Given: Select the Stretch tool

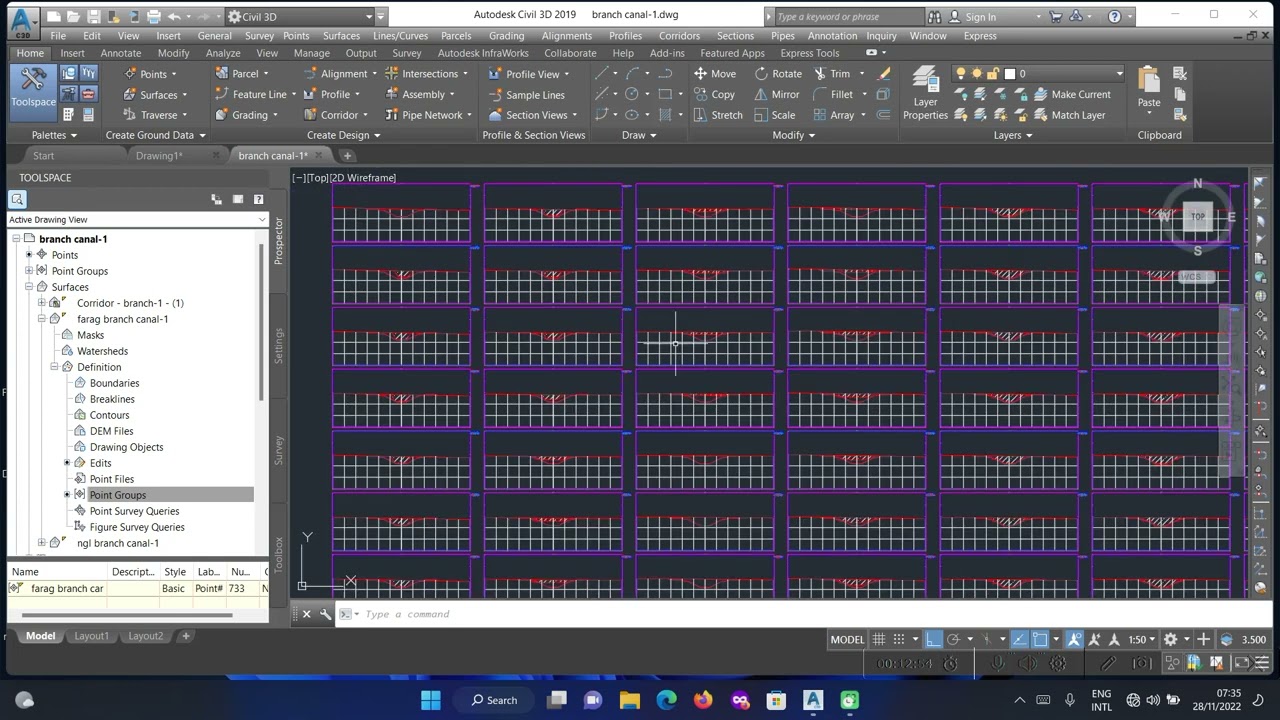Looking at the screenshot, I should tap(718, 115).
